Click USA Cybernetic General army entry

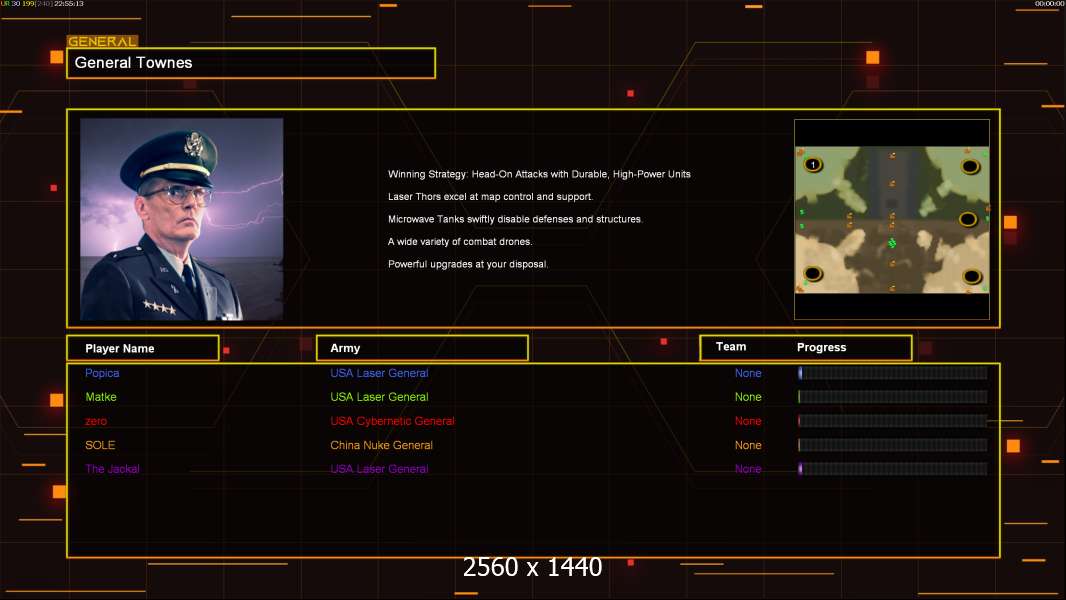coord(392,421)
